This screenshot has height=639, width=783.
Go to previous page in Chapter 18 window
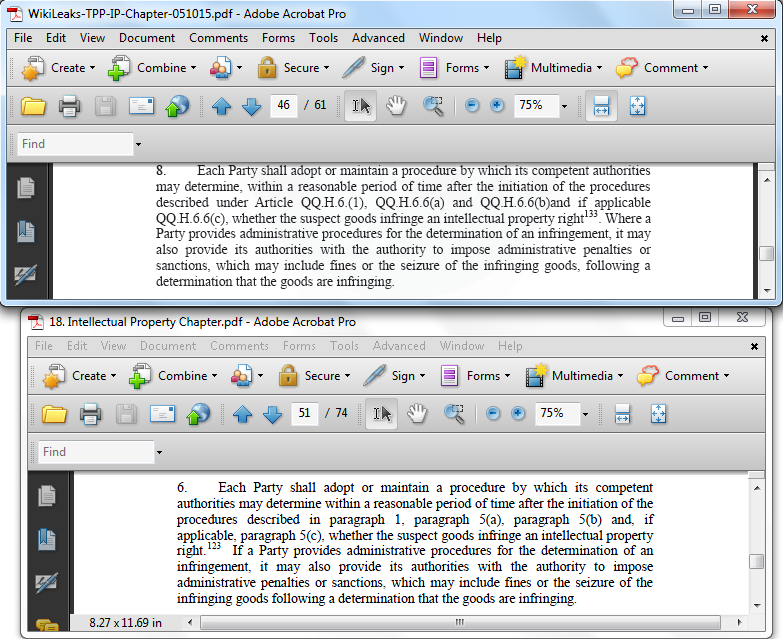242,414
